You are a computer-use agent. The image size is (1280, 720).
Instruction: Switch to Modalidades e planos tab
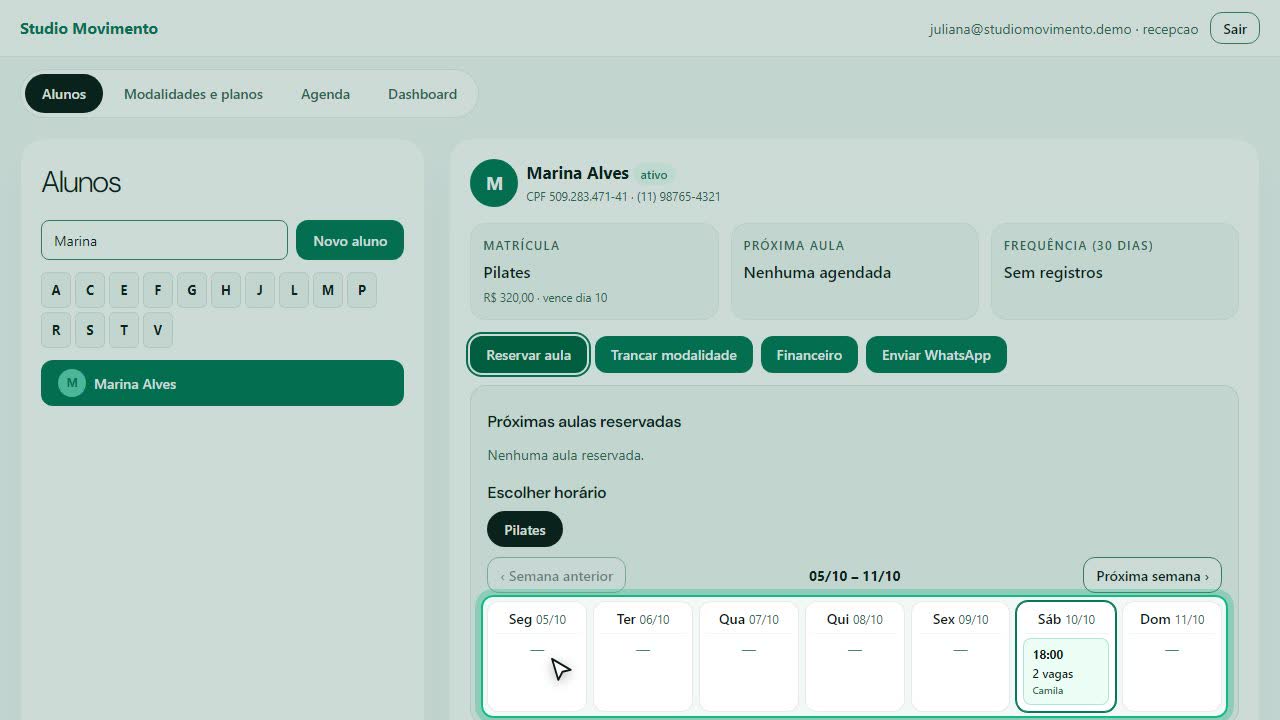[193, 94]
